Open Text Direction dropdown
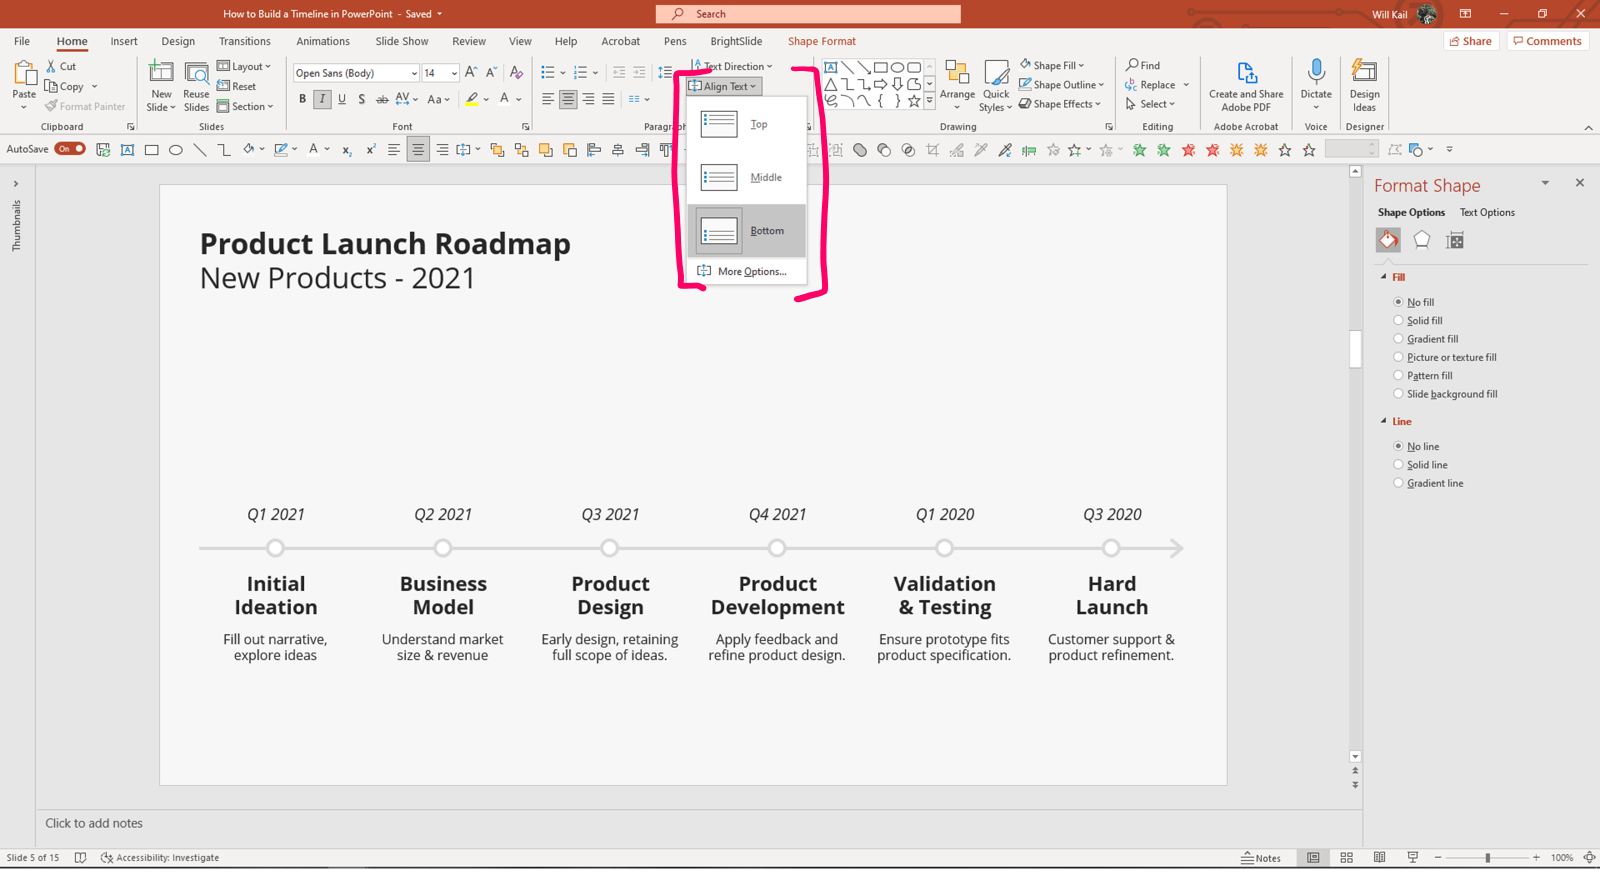The height and width of the screenshot is (872, 1600). point(732,66)
